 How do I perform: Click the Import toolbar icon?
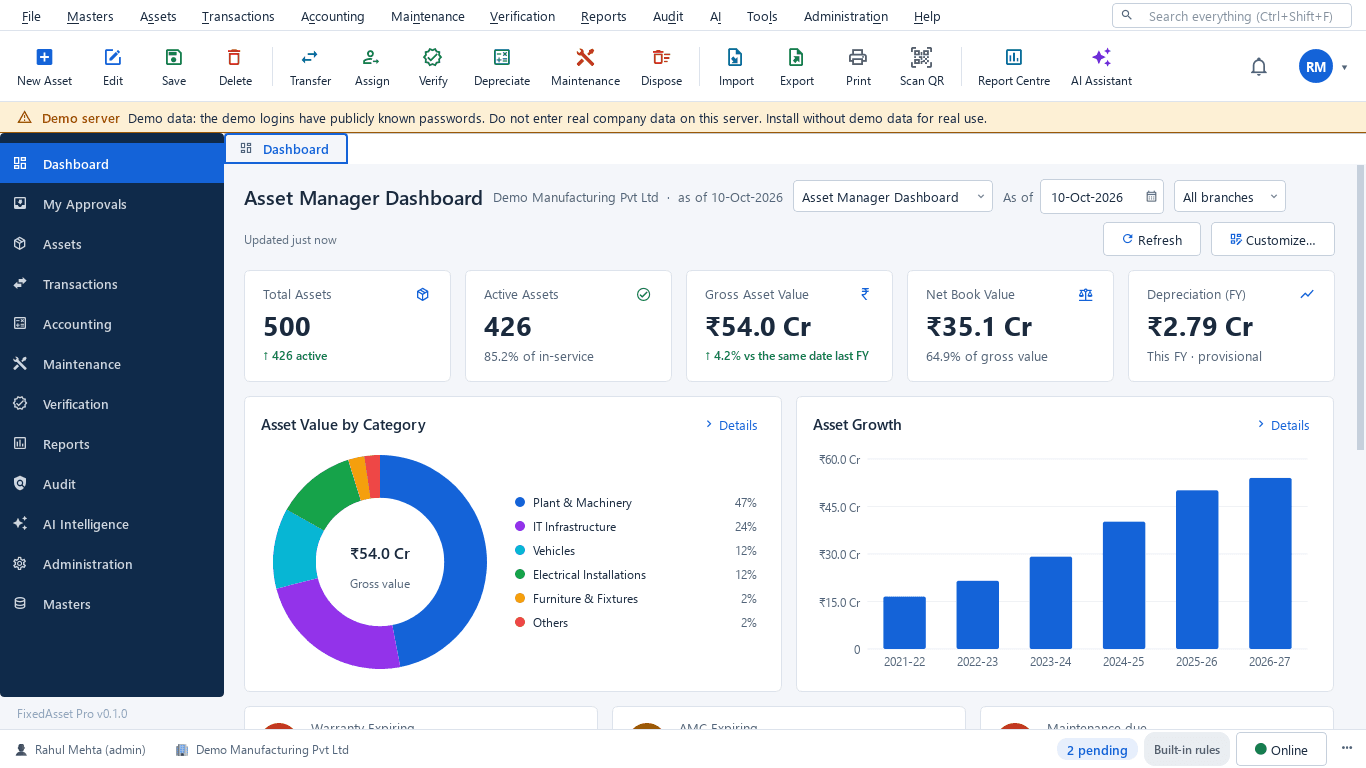[x=736, y=57]
